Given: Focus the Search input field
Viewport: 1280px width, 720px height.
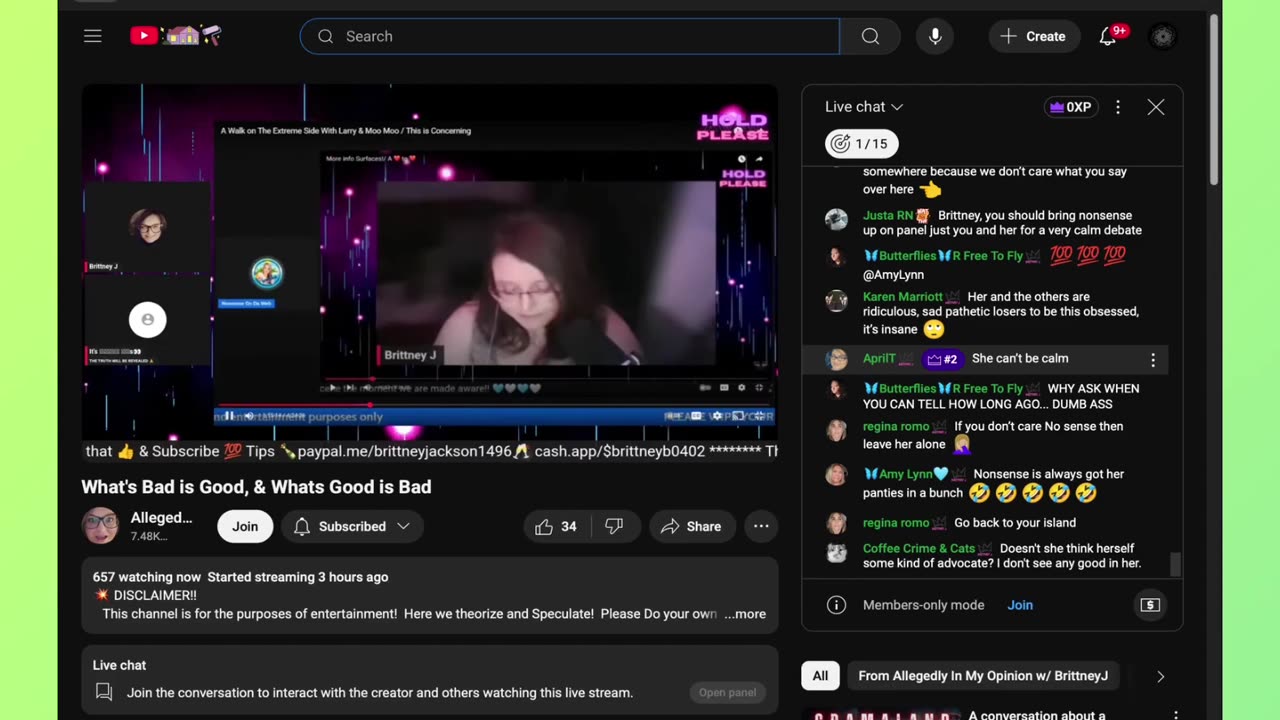Looking at the screenshot, I should coord(570,36).
